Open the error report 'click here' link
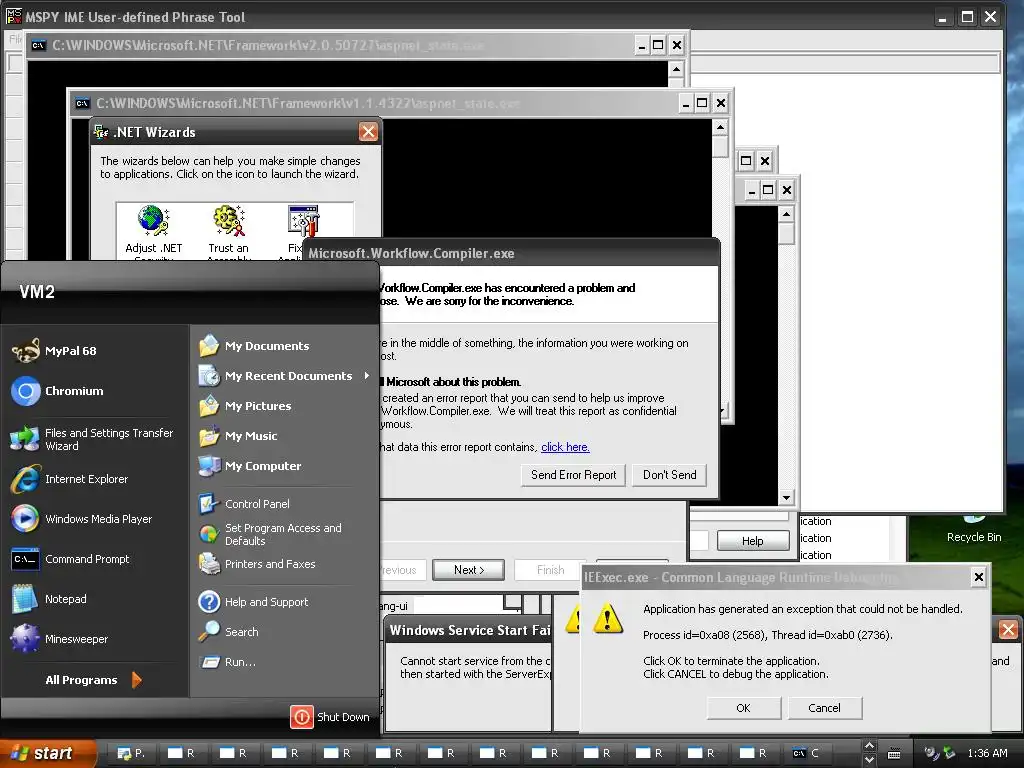1024x768 pixels. 565,447
